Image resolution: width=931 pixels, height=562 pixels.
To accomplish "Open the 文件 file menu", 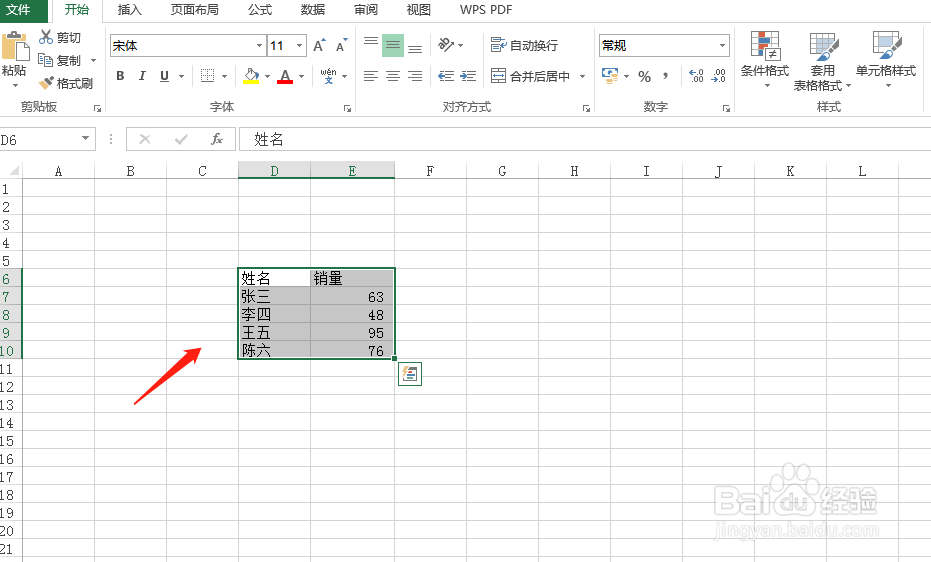I will pyautogui.click(x=18, y=9).
